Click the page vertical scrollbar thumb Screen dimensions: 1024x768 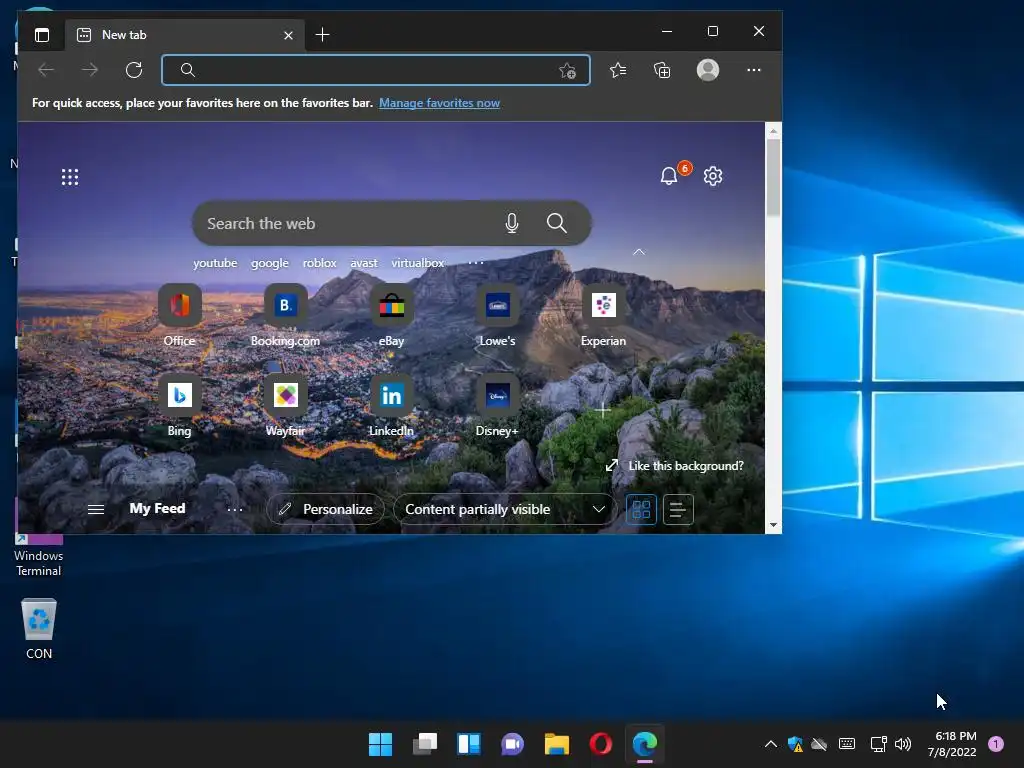pos(773,178)
